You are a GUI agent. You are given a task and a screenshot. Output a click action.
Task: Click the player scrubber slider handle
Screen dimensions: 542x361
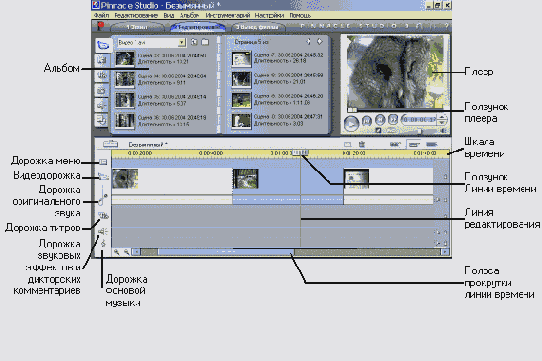pyautogui.click(x=352, y=110)
